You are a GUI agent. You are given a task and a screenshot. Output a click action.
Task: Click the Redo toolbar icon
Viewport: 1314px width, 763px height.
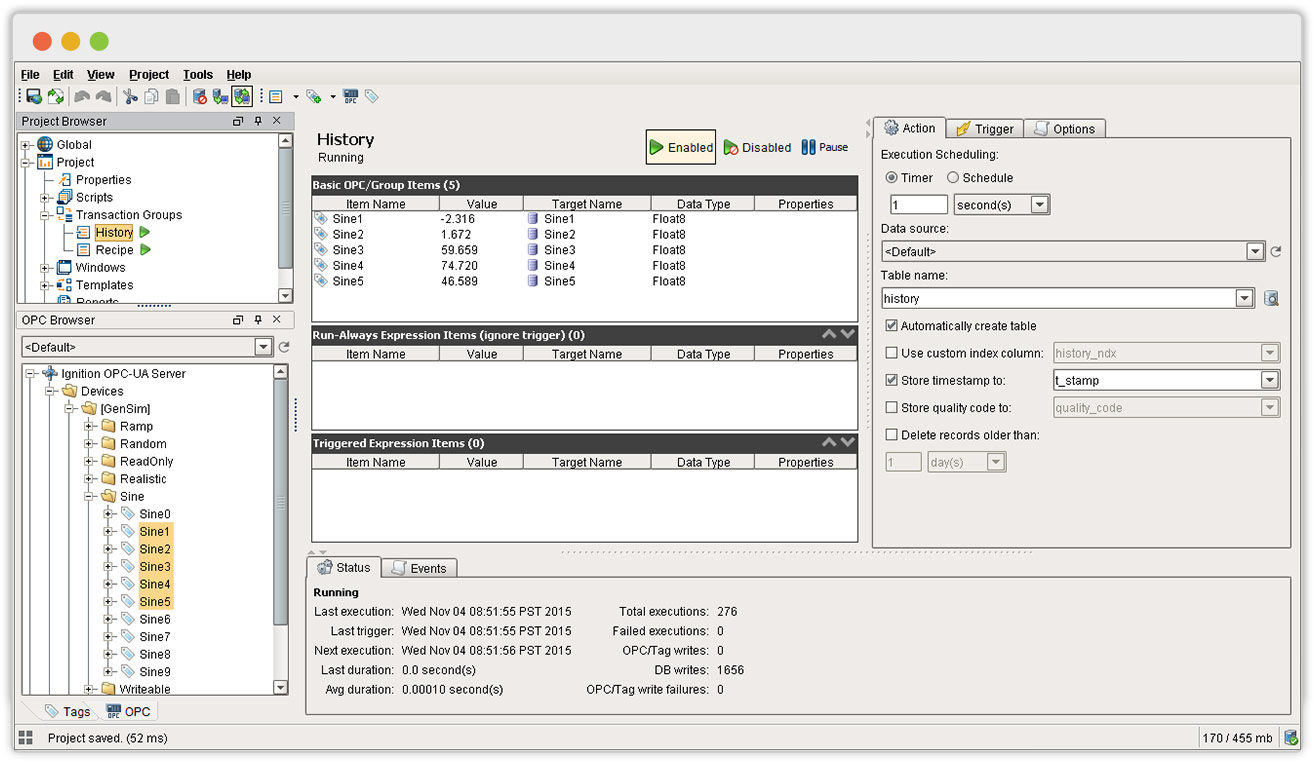click(x=102, y=96)
